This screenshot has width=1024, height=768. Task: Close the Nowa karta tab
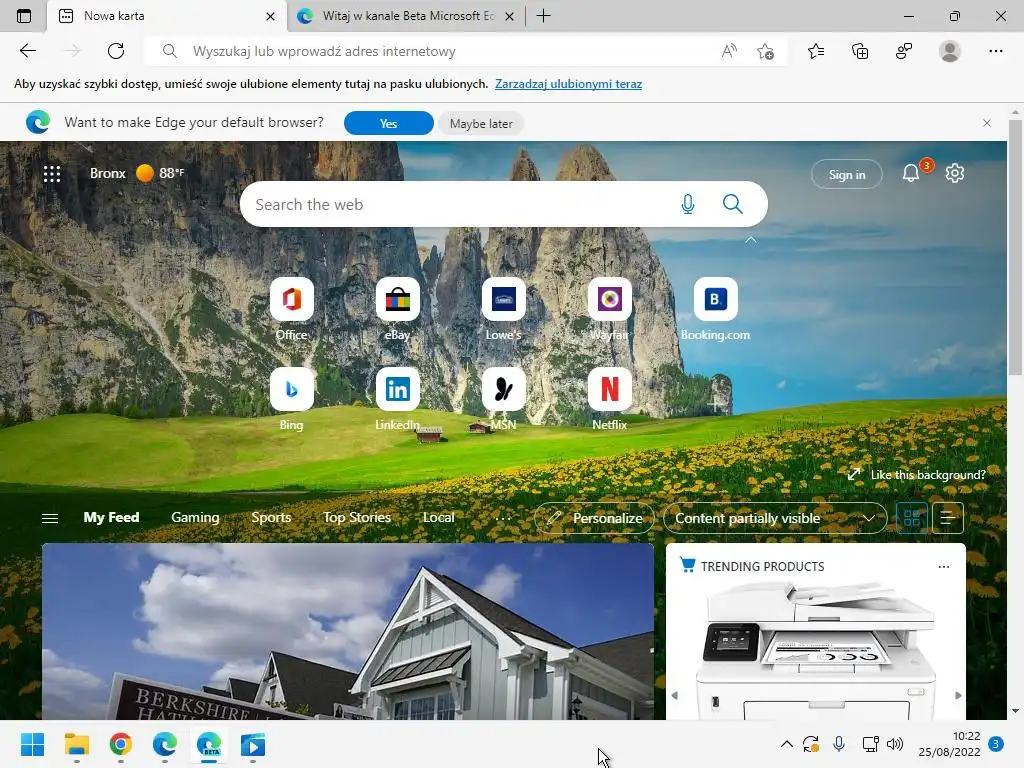(270, 16)
